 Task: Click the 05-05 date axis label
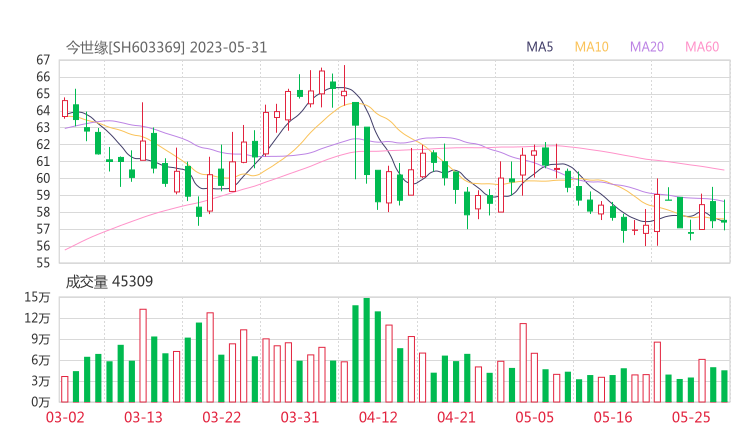click(x=534, y=417)
